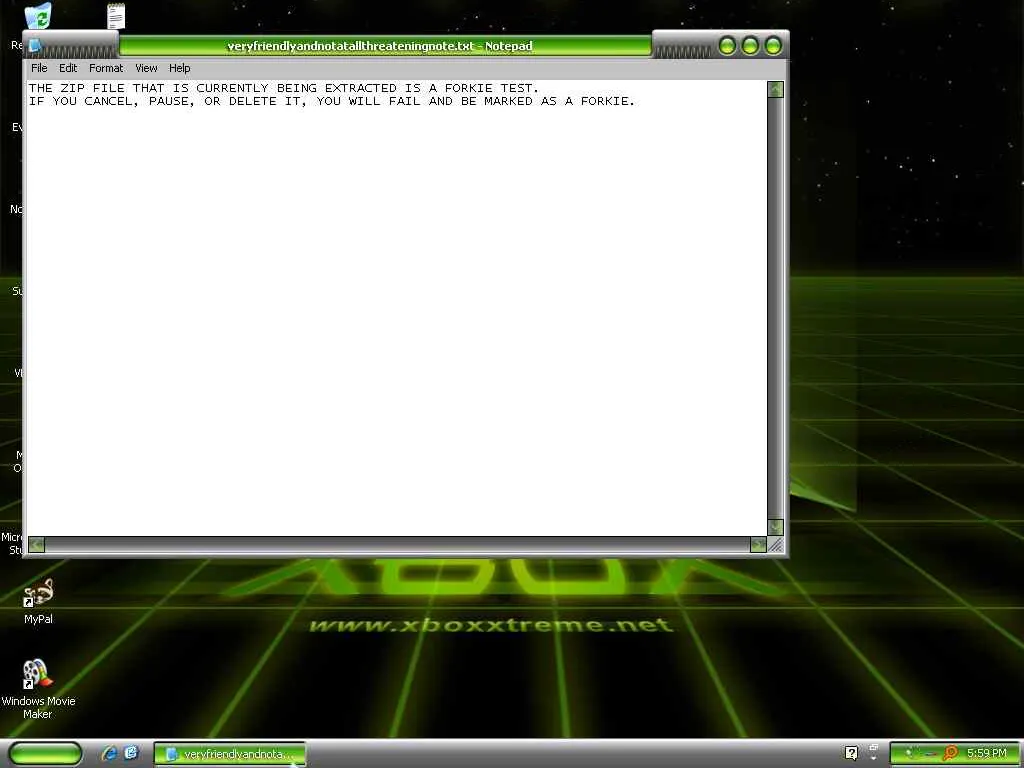Select the MyPal desktop shortcut

click(x=38, y=601)
